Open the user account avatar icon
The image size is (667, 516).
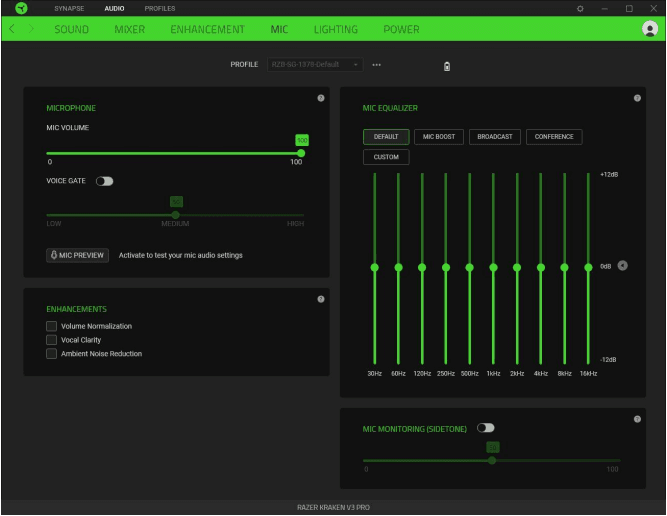pos(649,30)
